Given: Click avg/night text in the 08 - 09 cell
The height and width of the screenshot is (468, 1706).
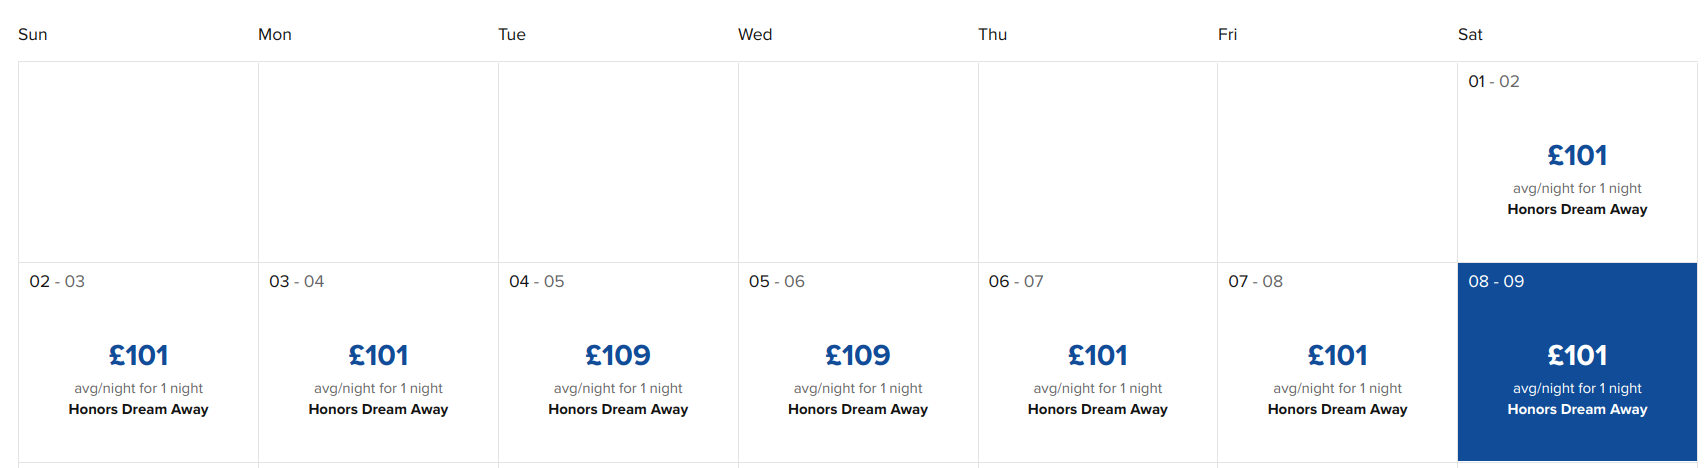Looking at the screenshot, I should coord(1577,389).
